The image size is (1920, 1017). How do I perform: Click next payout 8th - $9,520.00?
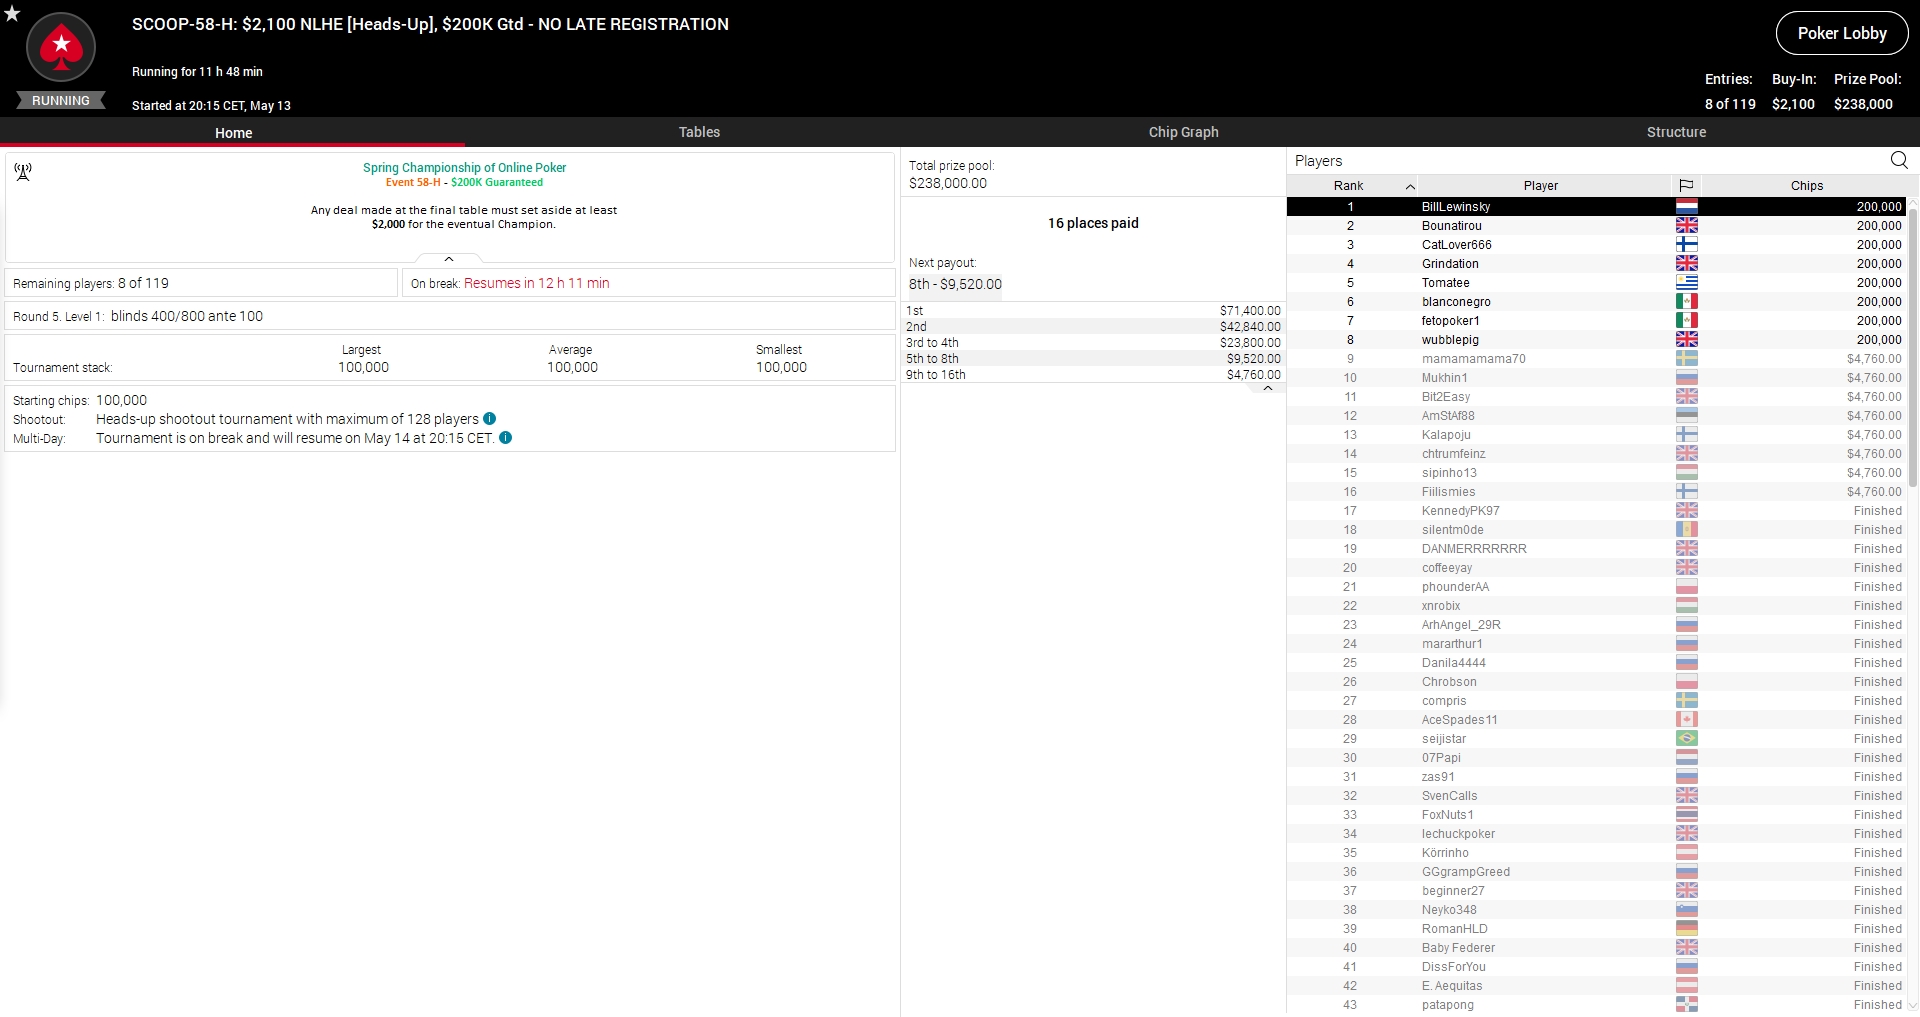[955, 284]
